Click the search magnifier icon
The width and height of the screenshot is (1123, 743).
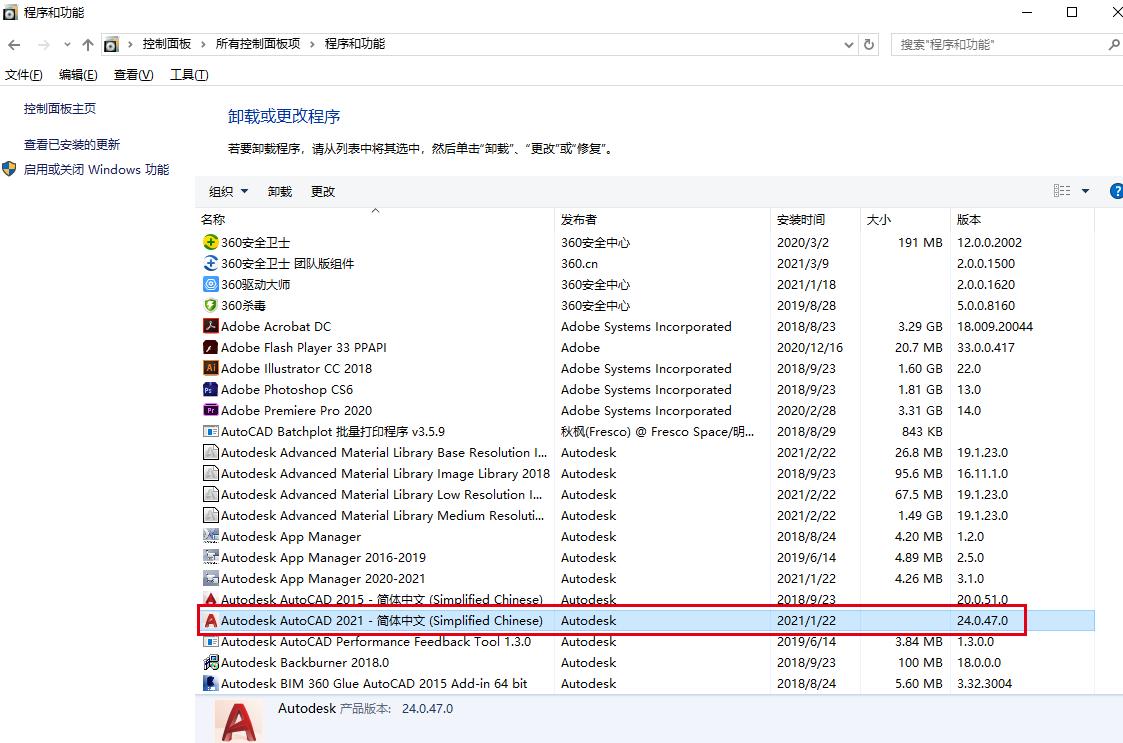point(1114,44)
